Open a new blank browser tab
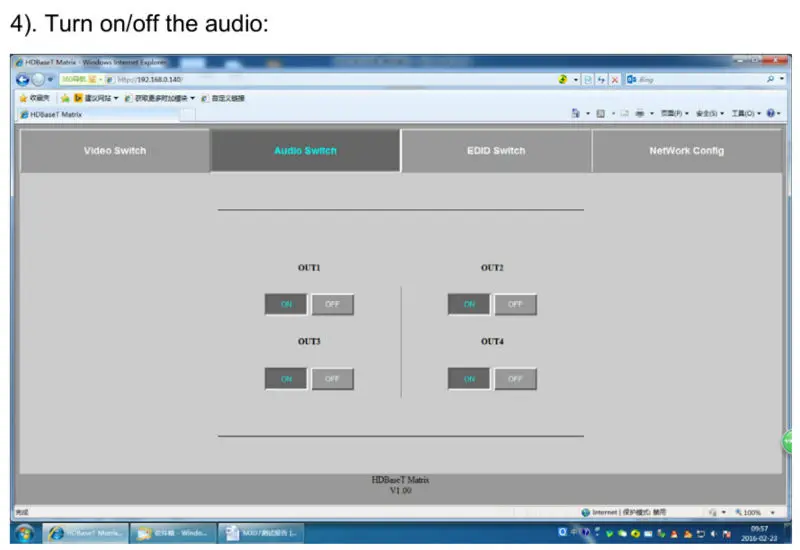800x550 pixels. pos(188,114)
